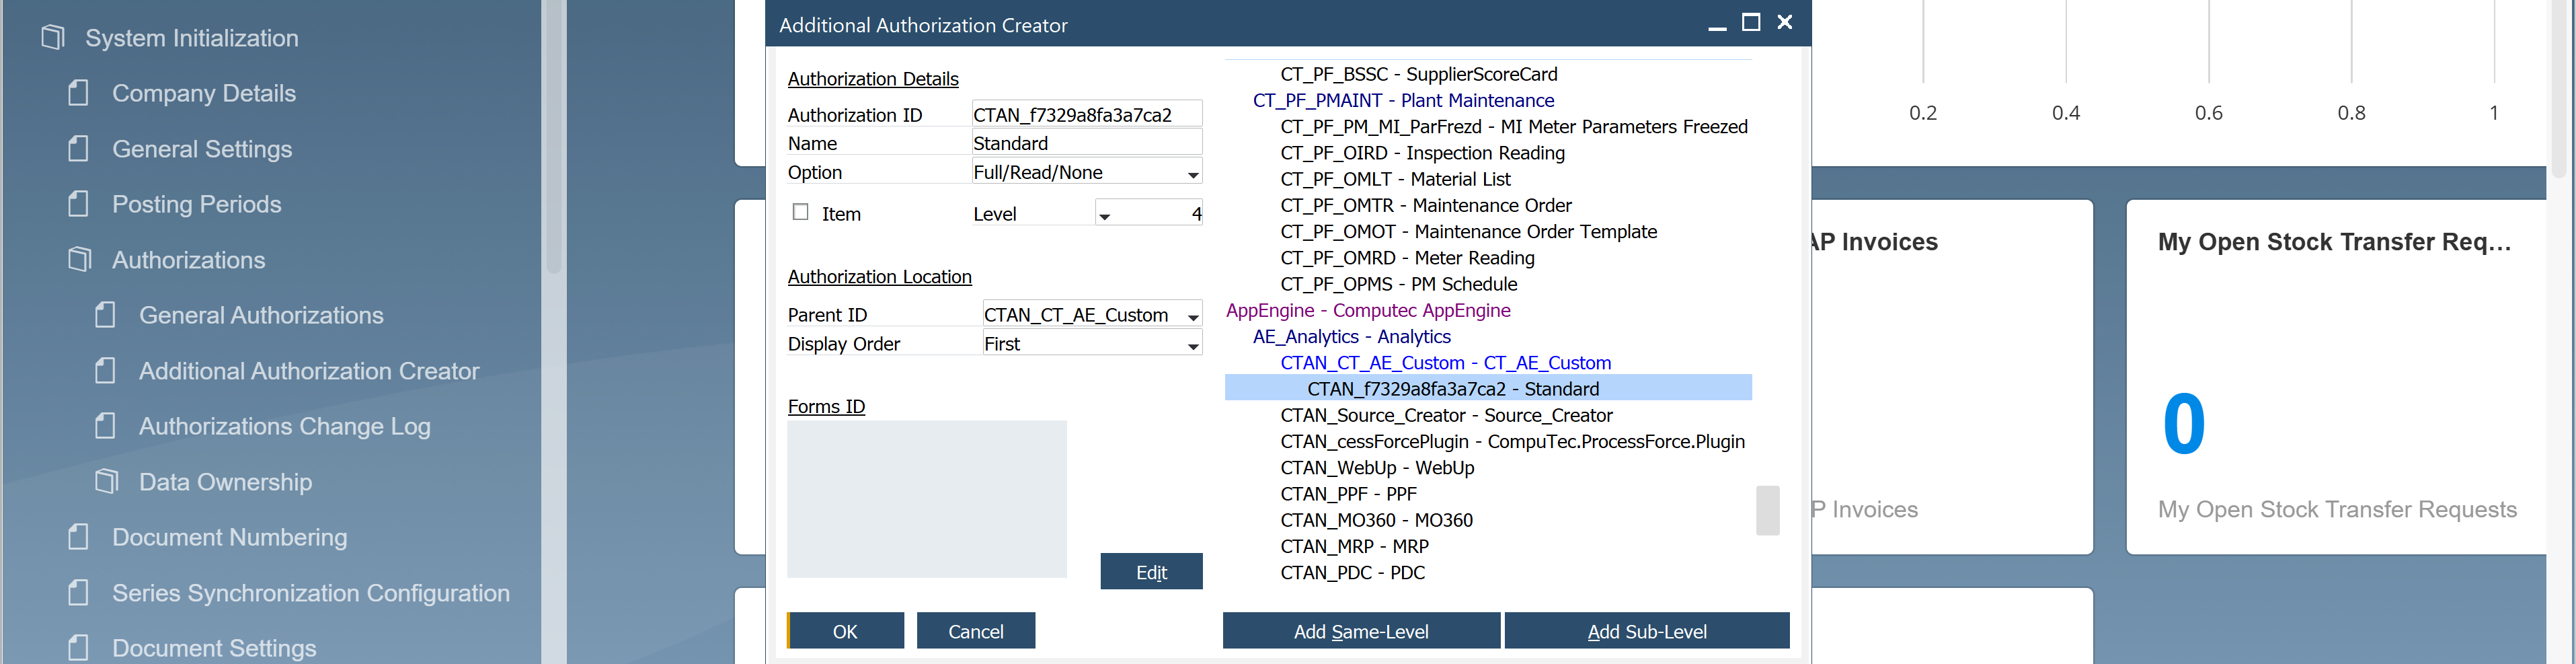Click the Company Details document icon
Screen dimensions: 2576x664
pos(79,93)
